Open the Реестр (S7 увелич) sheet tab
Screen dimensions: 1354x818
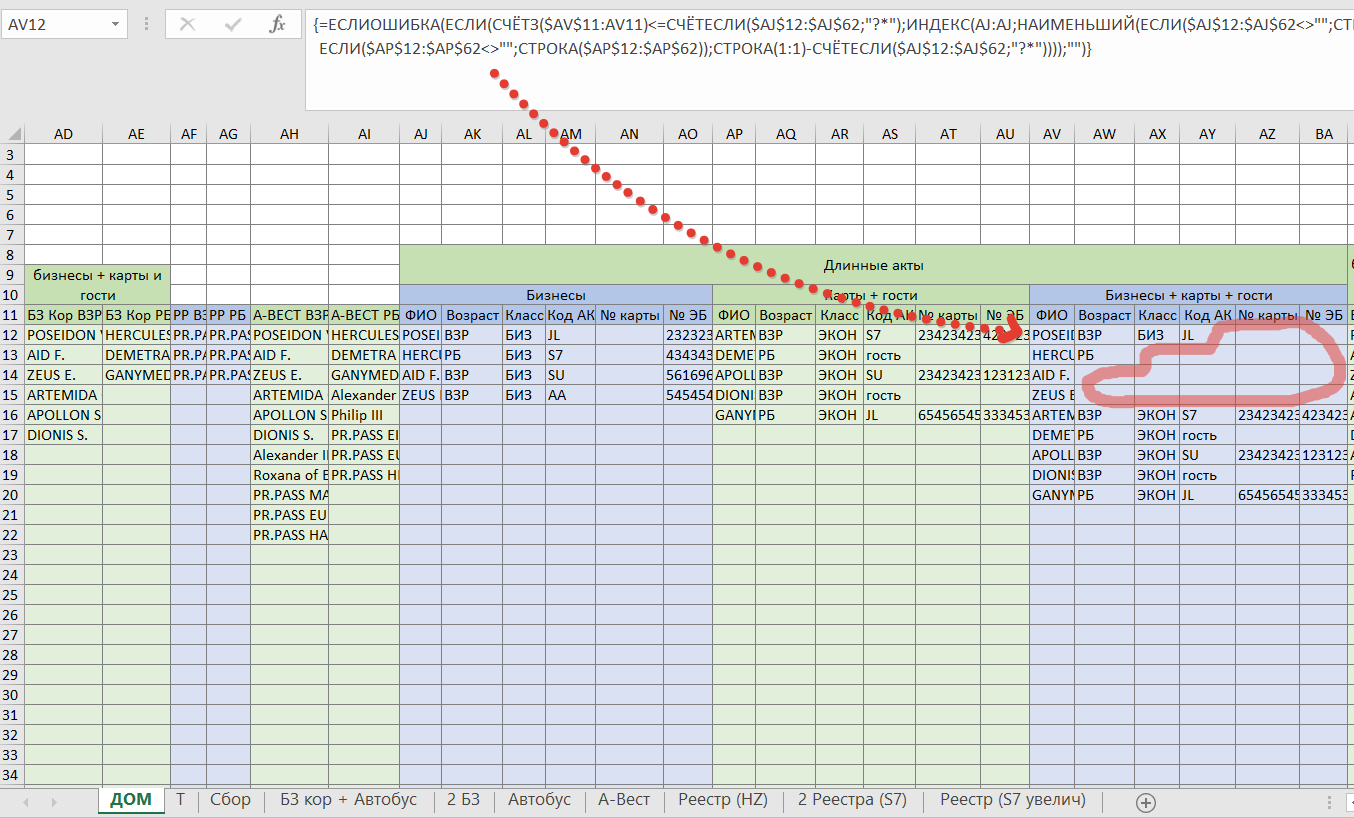[x=1012, y=800]
